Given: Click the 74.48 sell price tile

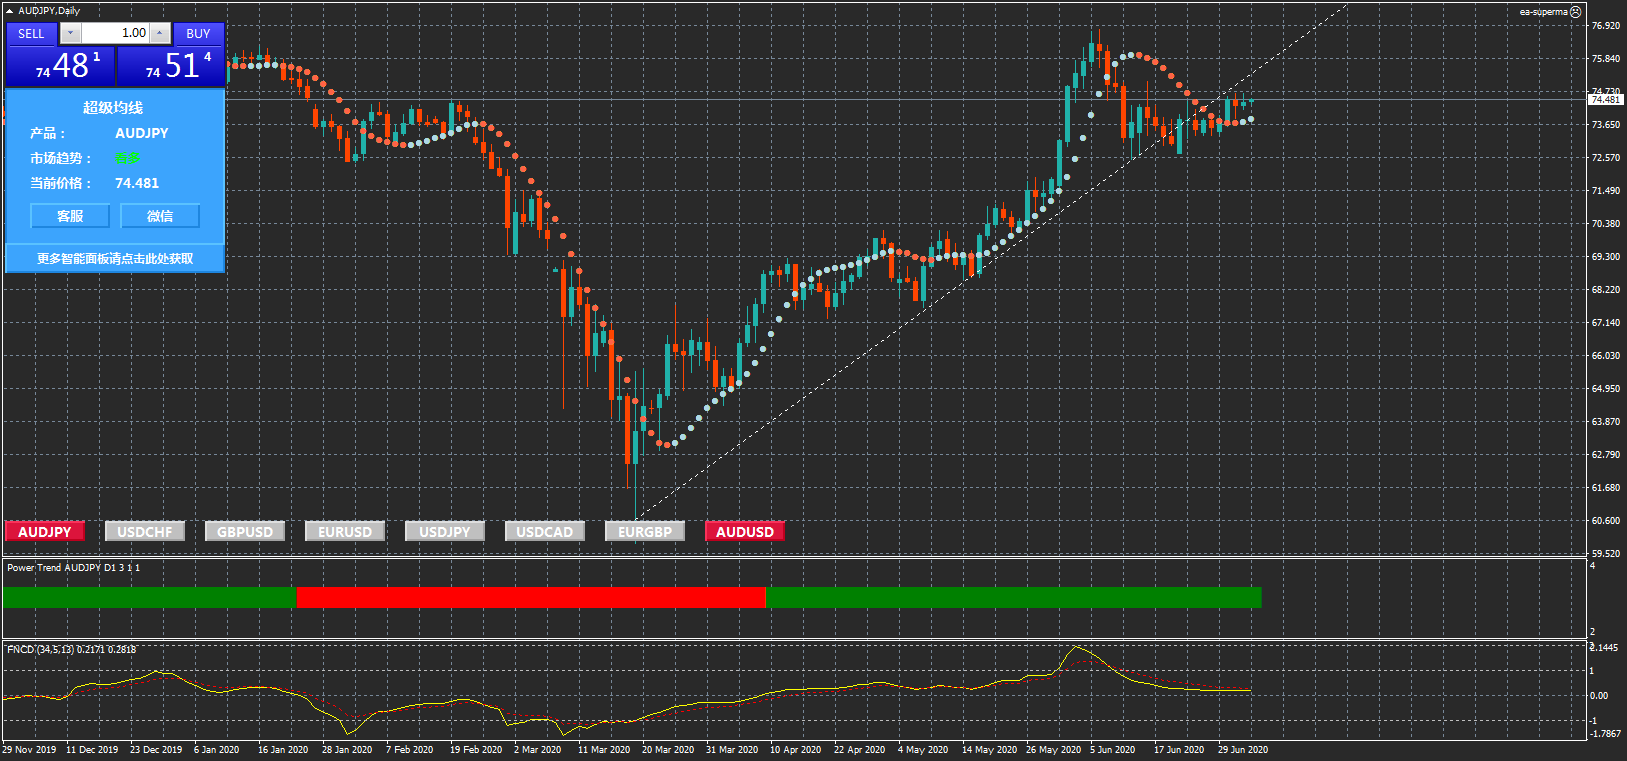Looking at the screenshot, I should pos(60,66).
